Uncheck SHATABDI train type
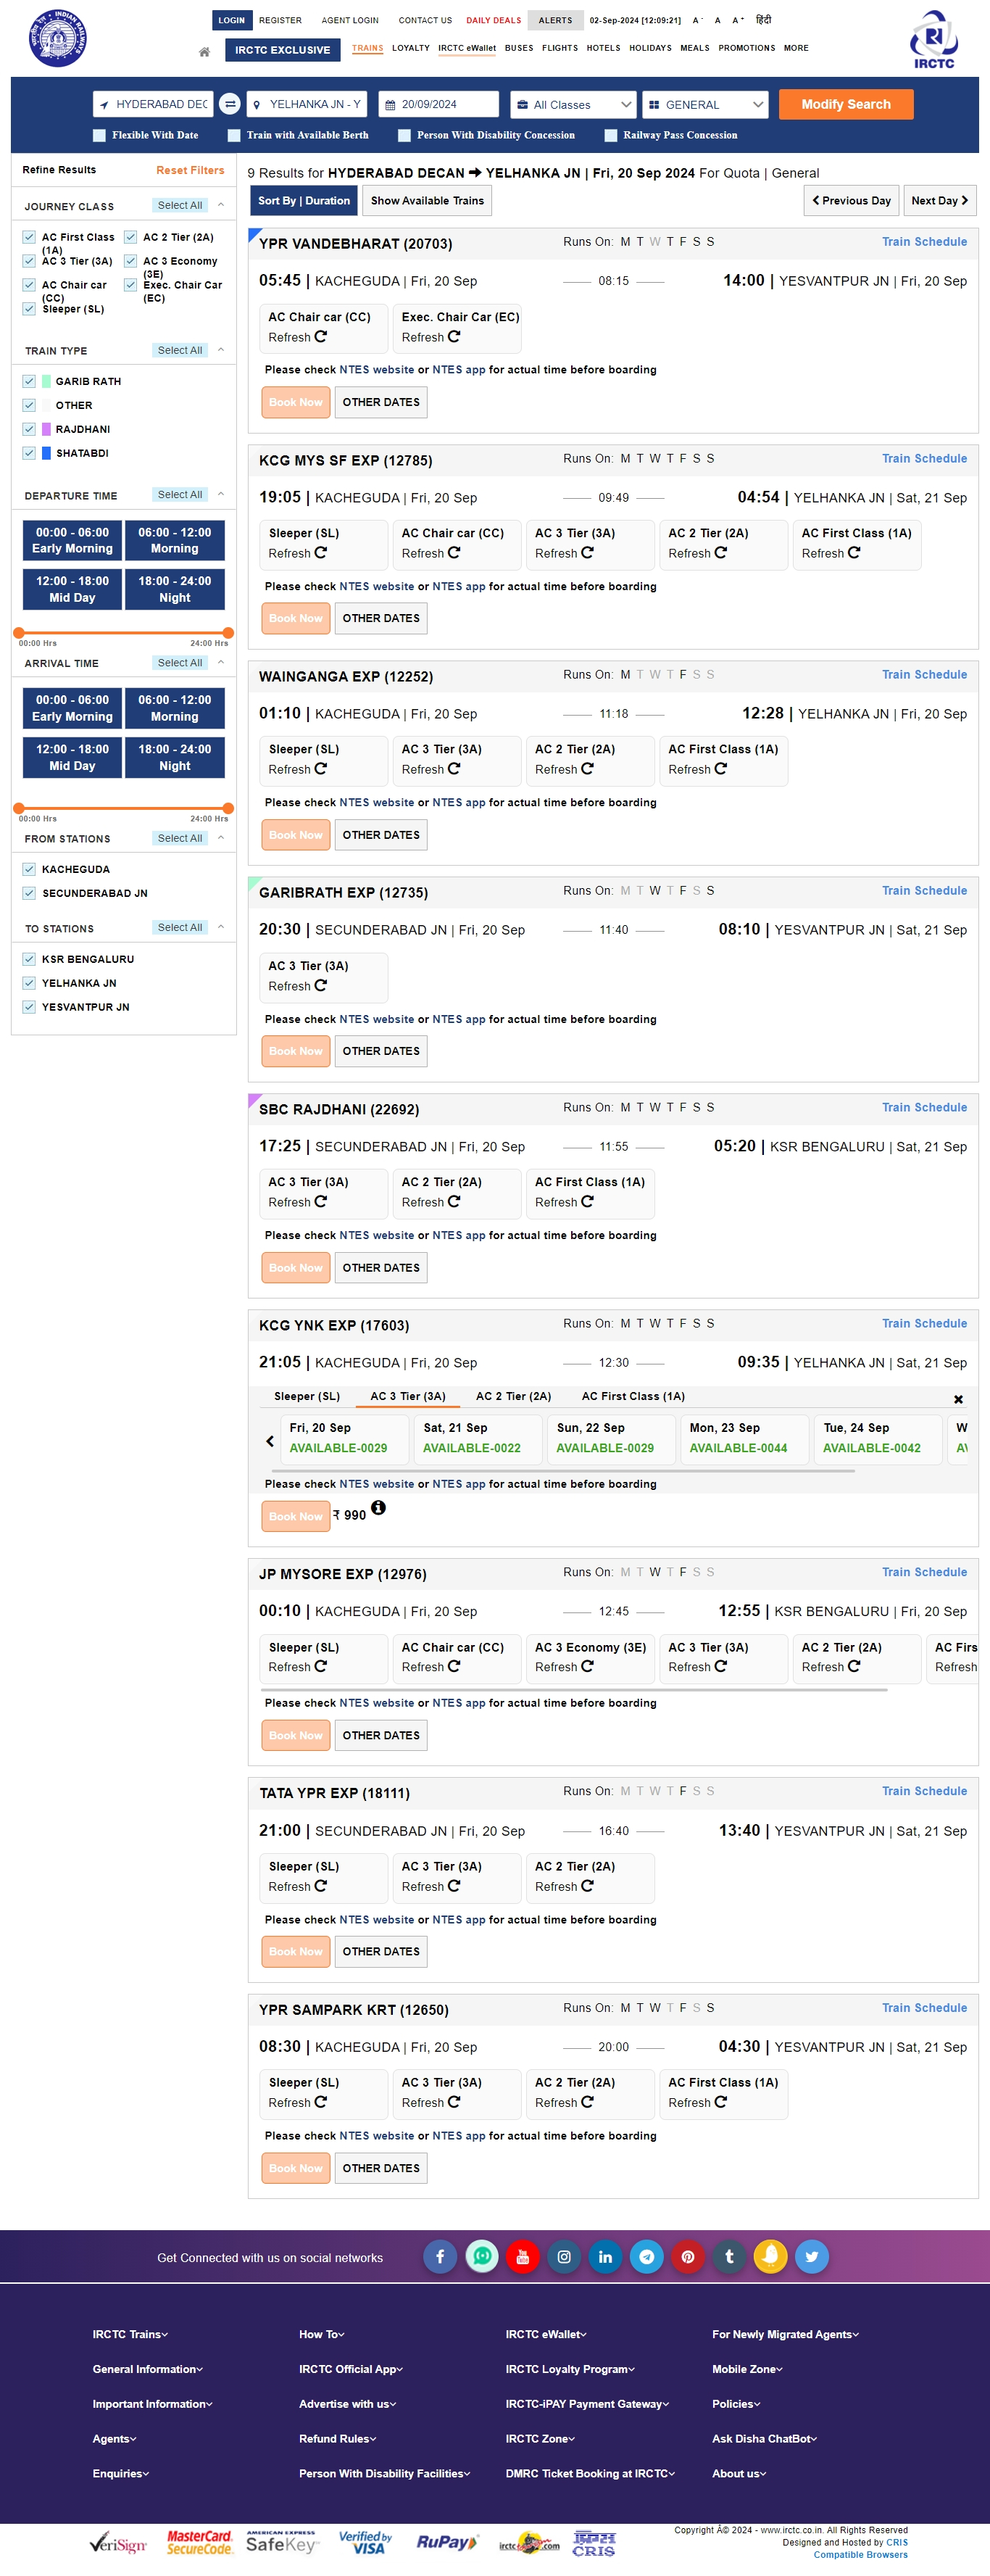The width and height of the screenshot is (990, 2576). (29, 453)
